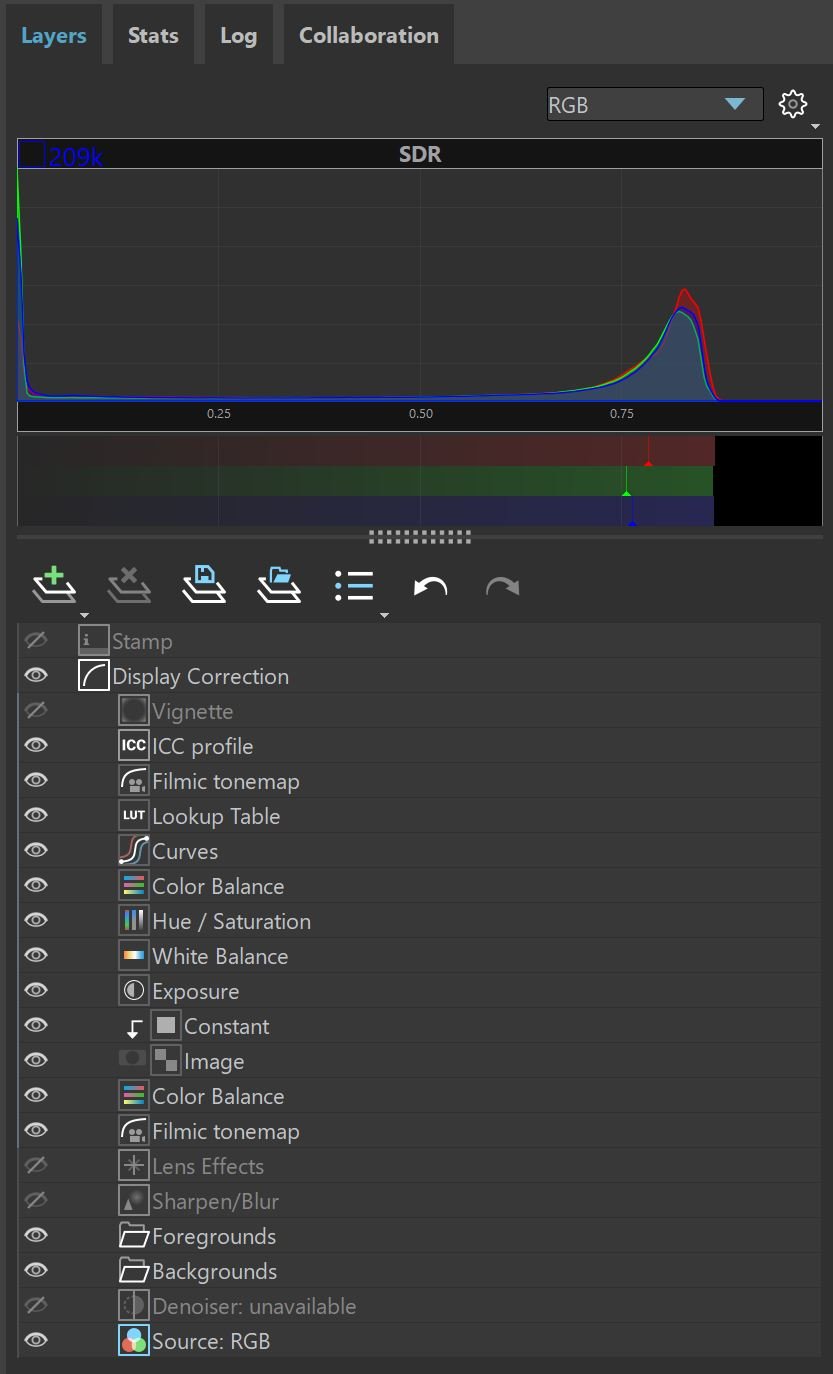Open the RGB channel dropdown
The height and width of the screenshot is (1374, 833).
[x=655, y=104]
